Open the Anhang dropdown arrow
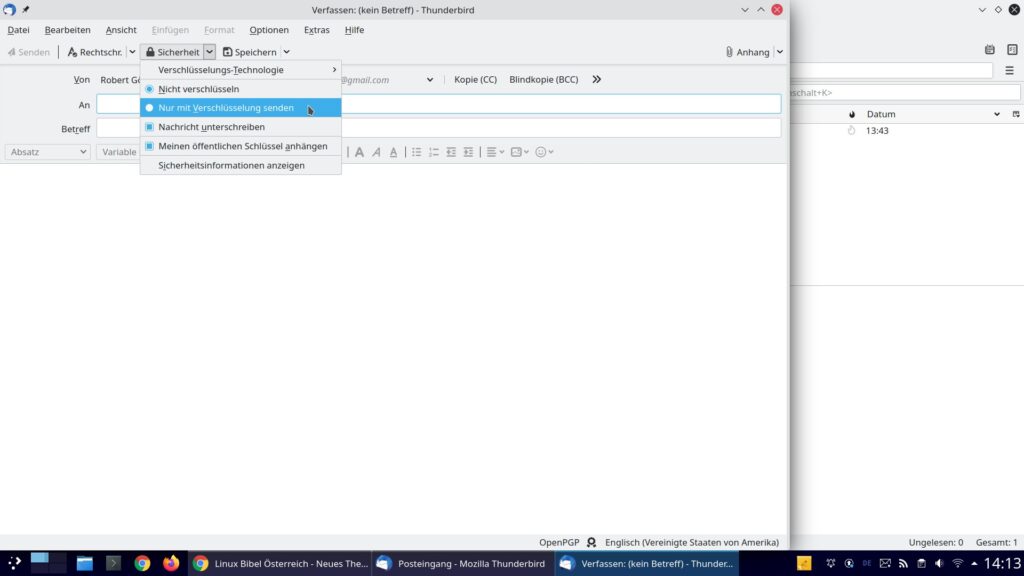The height and width of the screenshot is (576, 1024). [x=780, y=52]
